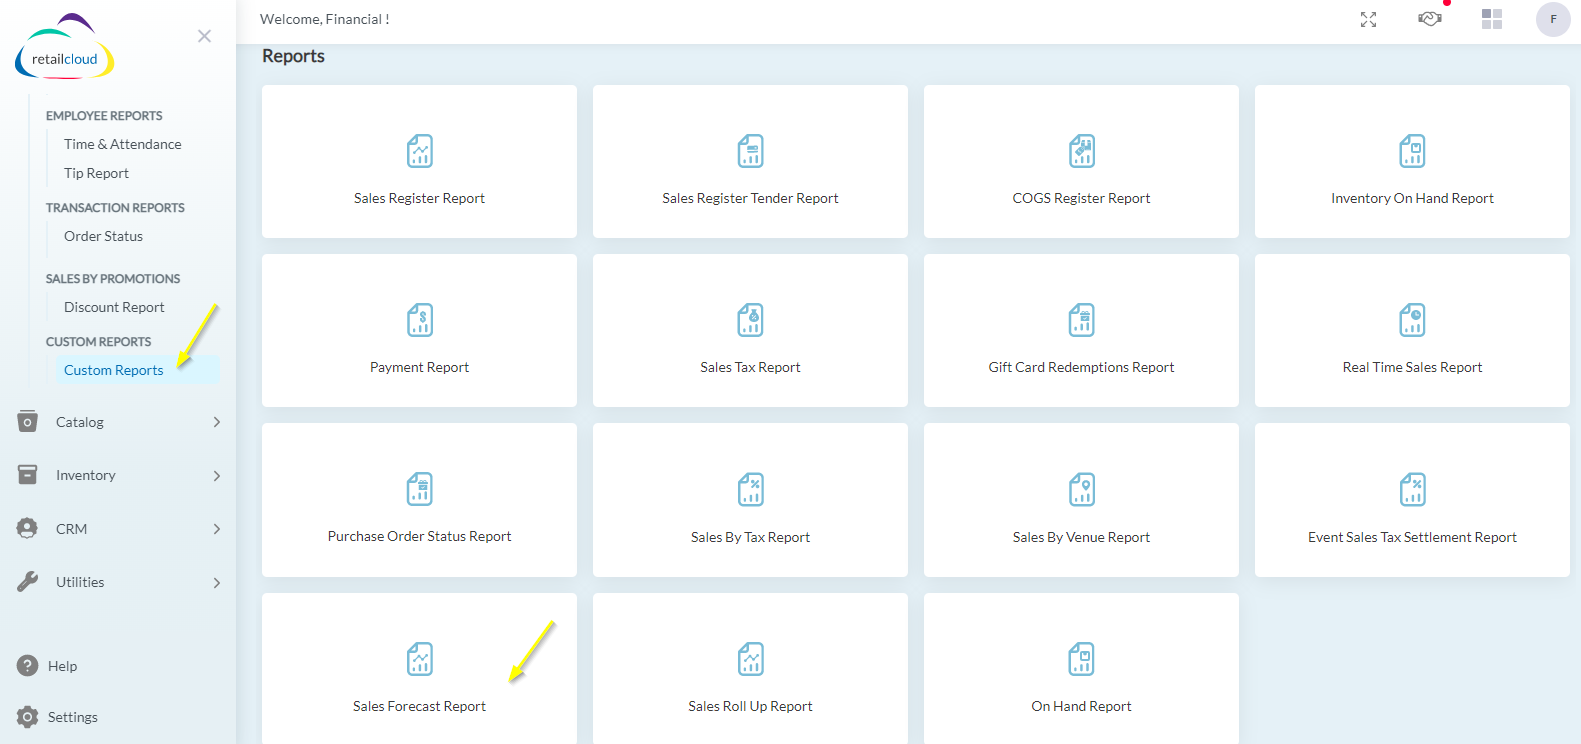Open the Sales Register Tender Report icon

tap(750, 151)
